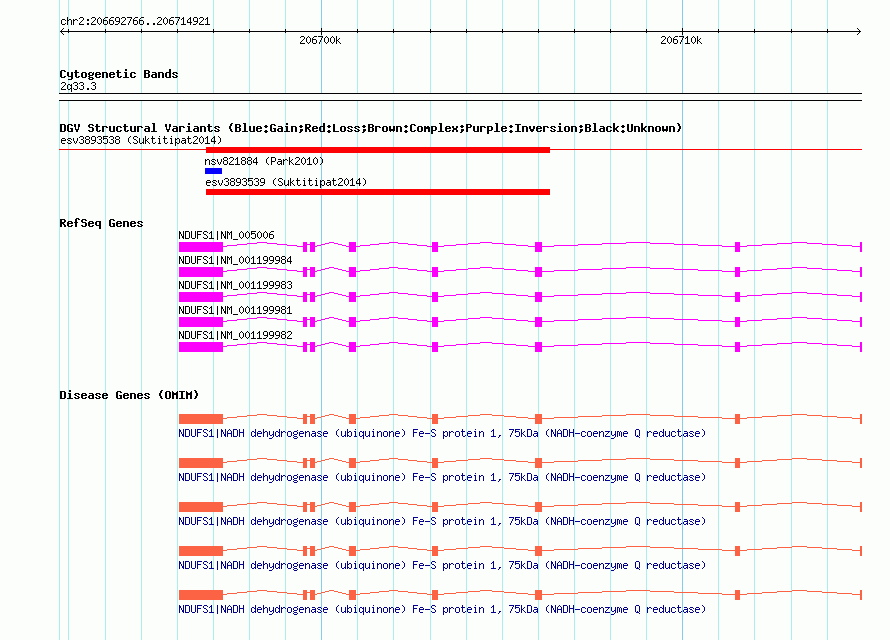Open the fourth OMIM NDUFS1 NADH dehydrogenase label
Viewport: 890px width, 640px height.
pos(442,565)
